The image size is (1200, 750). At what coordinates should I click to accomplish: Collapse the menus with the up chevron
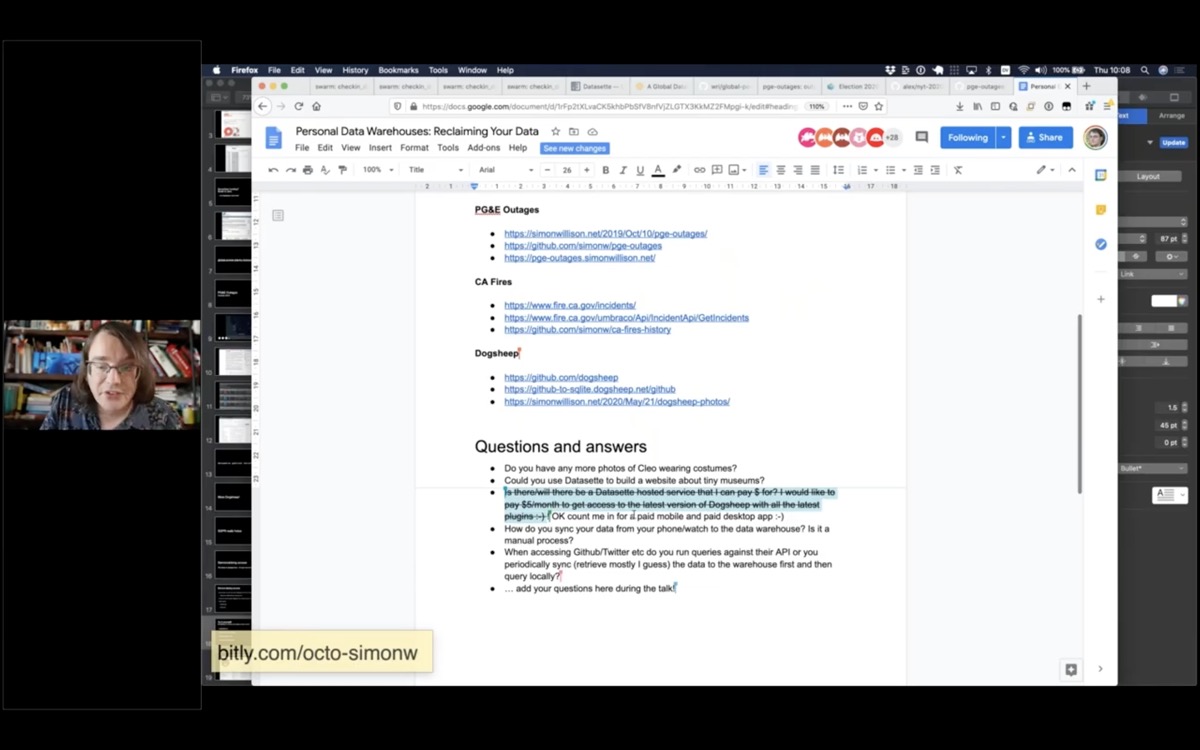tap(1072, 170)
